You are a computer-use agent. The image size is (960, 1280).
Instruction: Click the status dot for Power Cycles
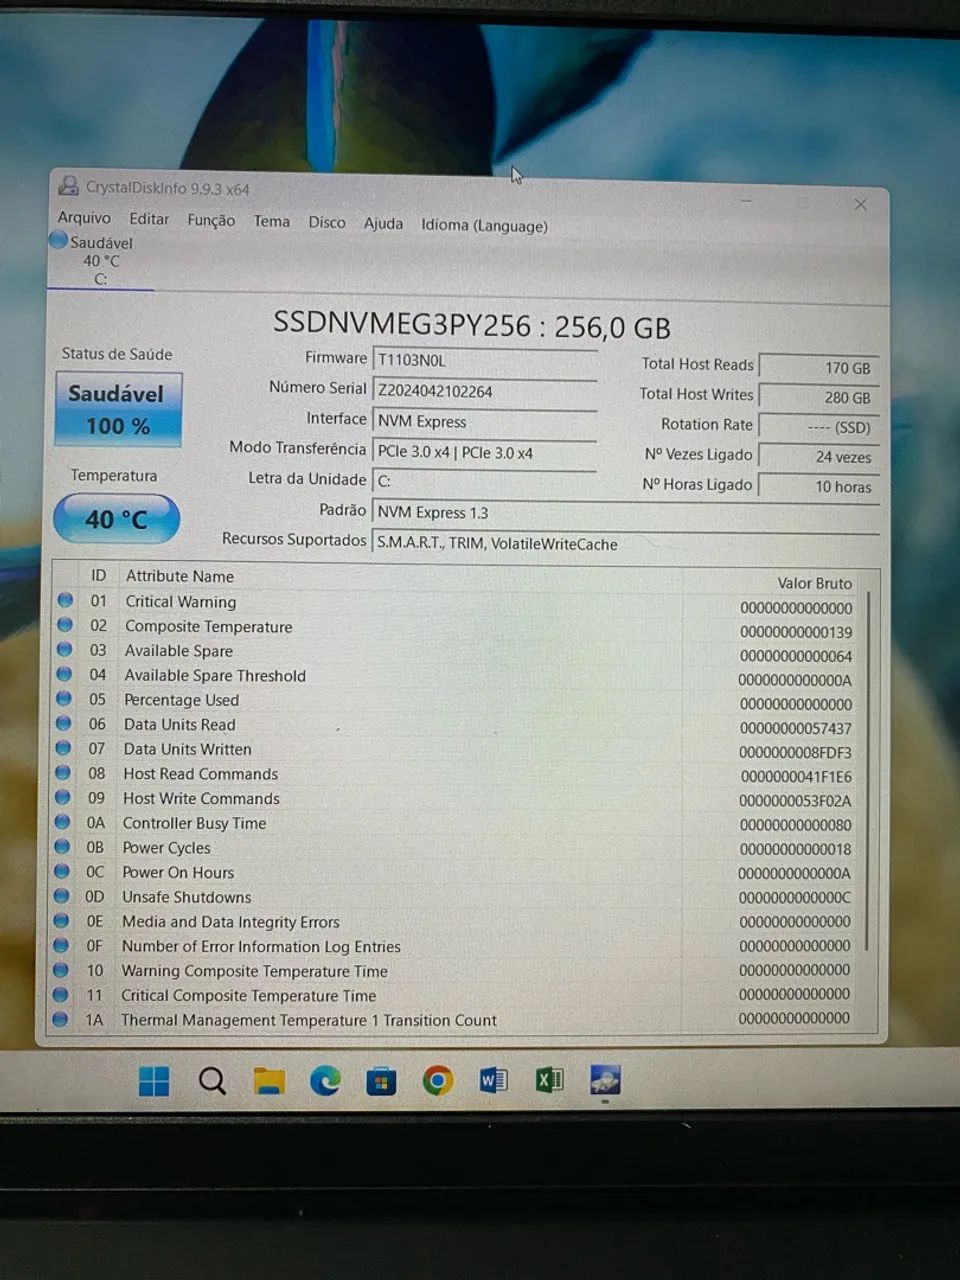62,846
